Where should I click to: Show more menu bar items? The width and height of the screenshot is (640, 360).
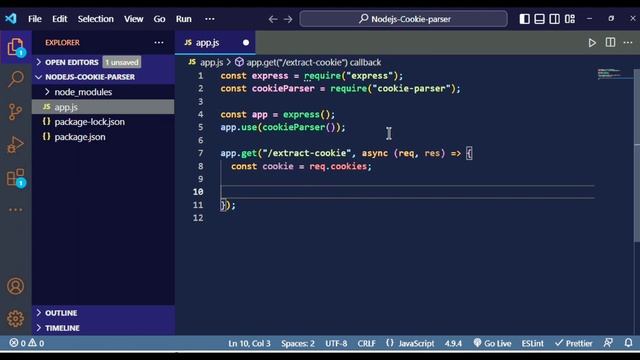(210, 19)
